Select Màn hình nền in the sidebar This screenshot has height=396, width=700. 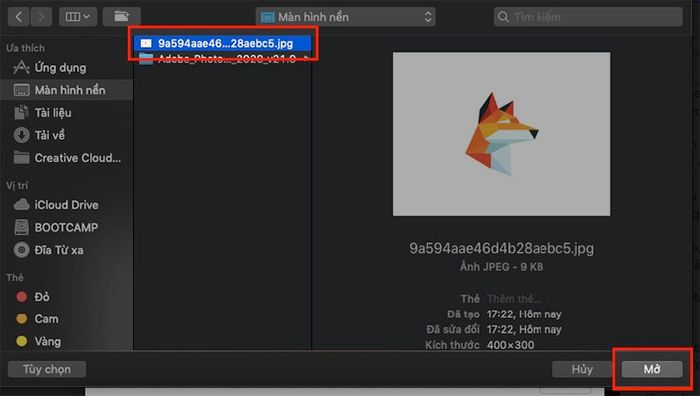click(67, 90)
